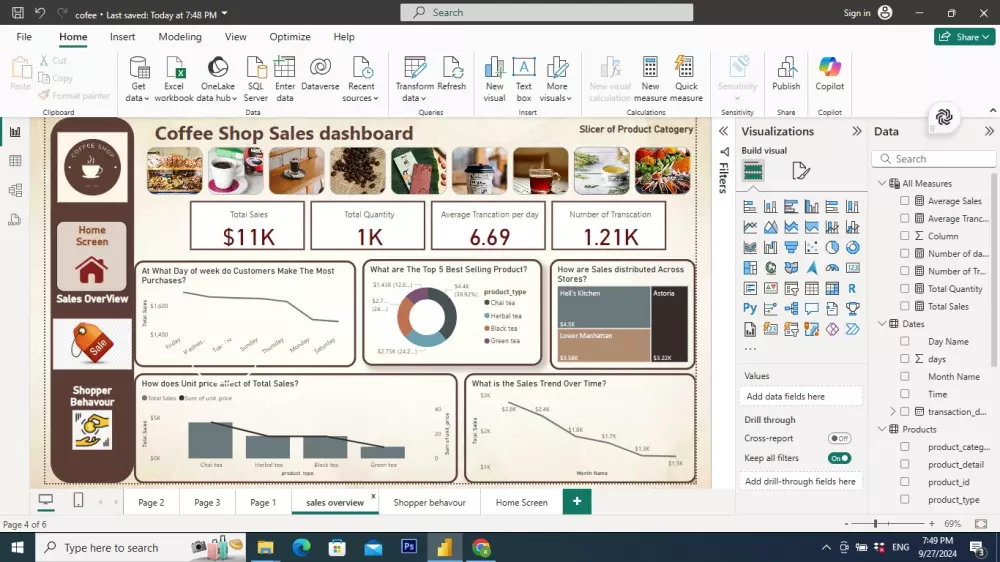Turn off the Keep all filters toggle
The width and height of the screenshot is (1000, 562).
coord(839,458)
